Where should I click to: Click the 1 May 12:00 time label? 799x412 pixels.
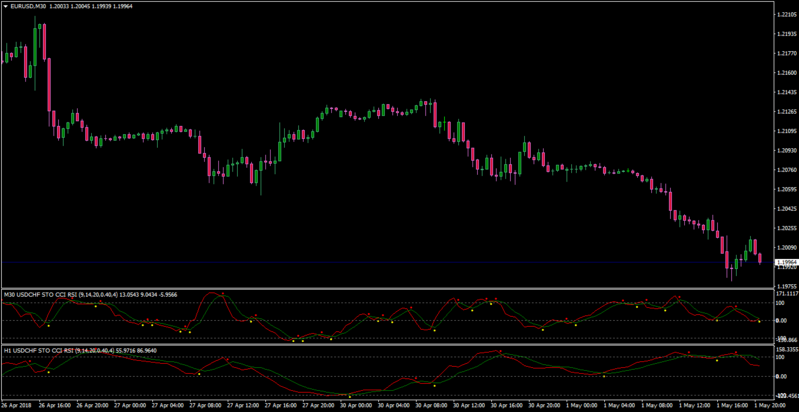tap(694, 407)
